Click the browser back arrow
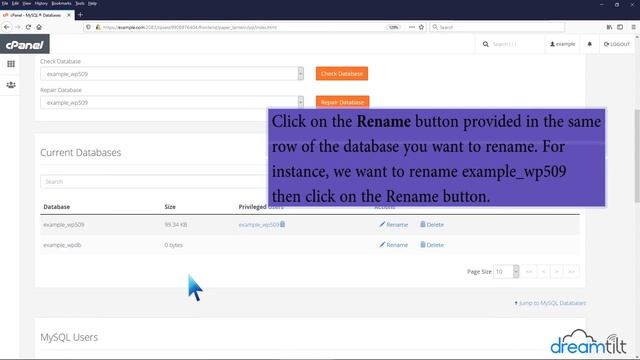This screenshot has width=640, height=360. pyautogui.click(x=7, y=27)
